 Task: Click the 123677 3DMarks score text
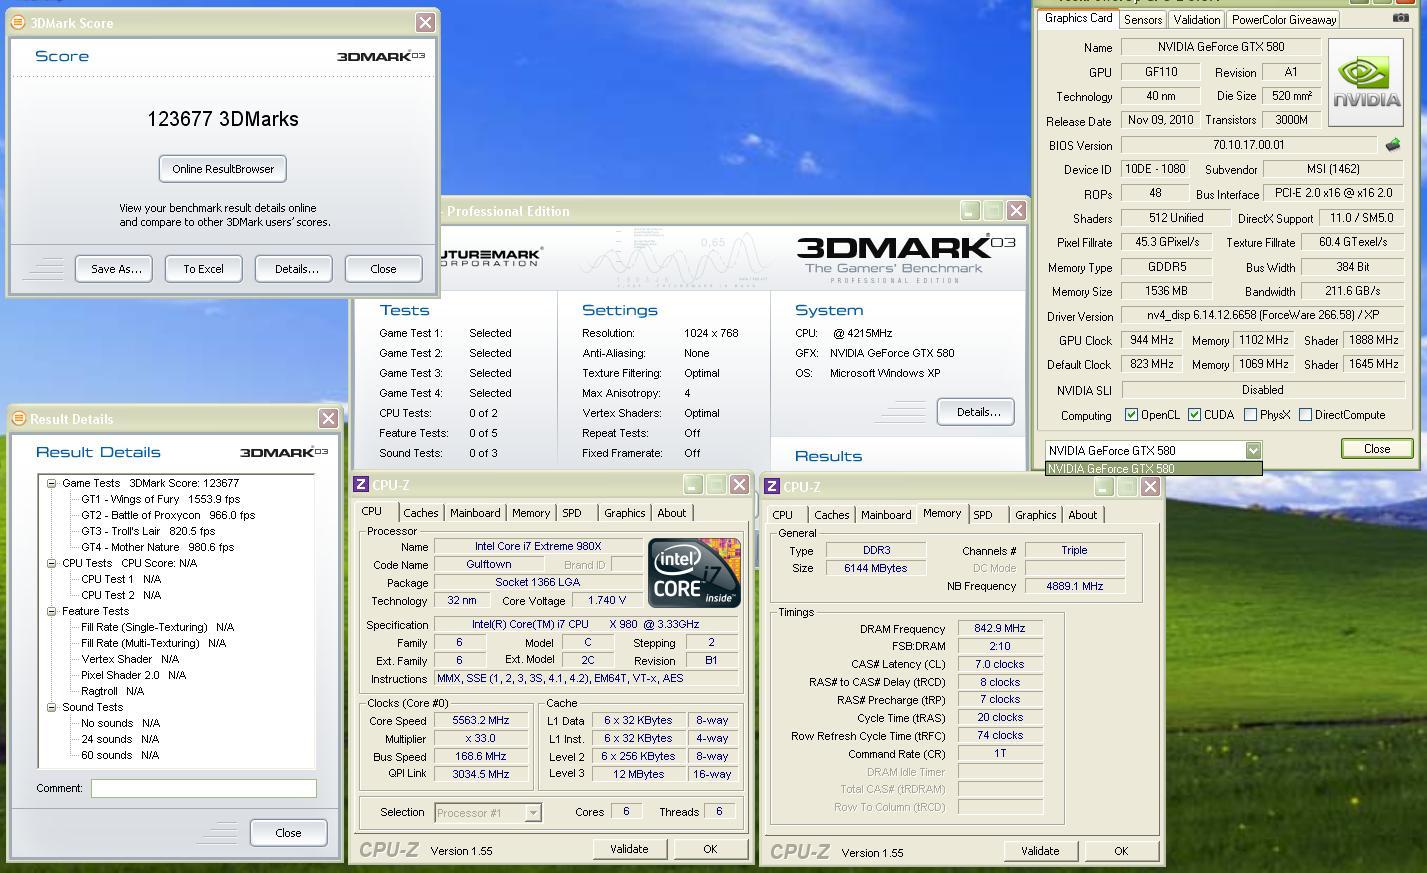point(223,119)
